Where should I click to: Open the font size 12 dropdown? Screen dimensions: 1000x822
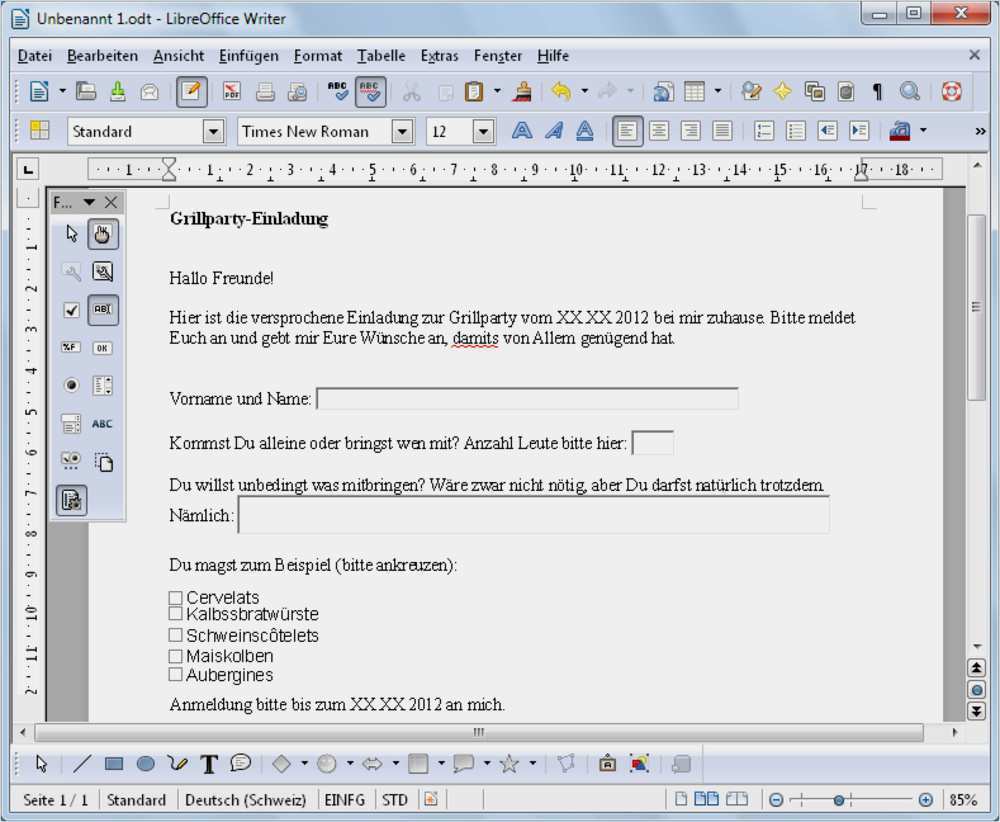click(x=483, y=132)
